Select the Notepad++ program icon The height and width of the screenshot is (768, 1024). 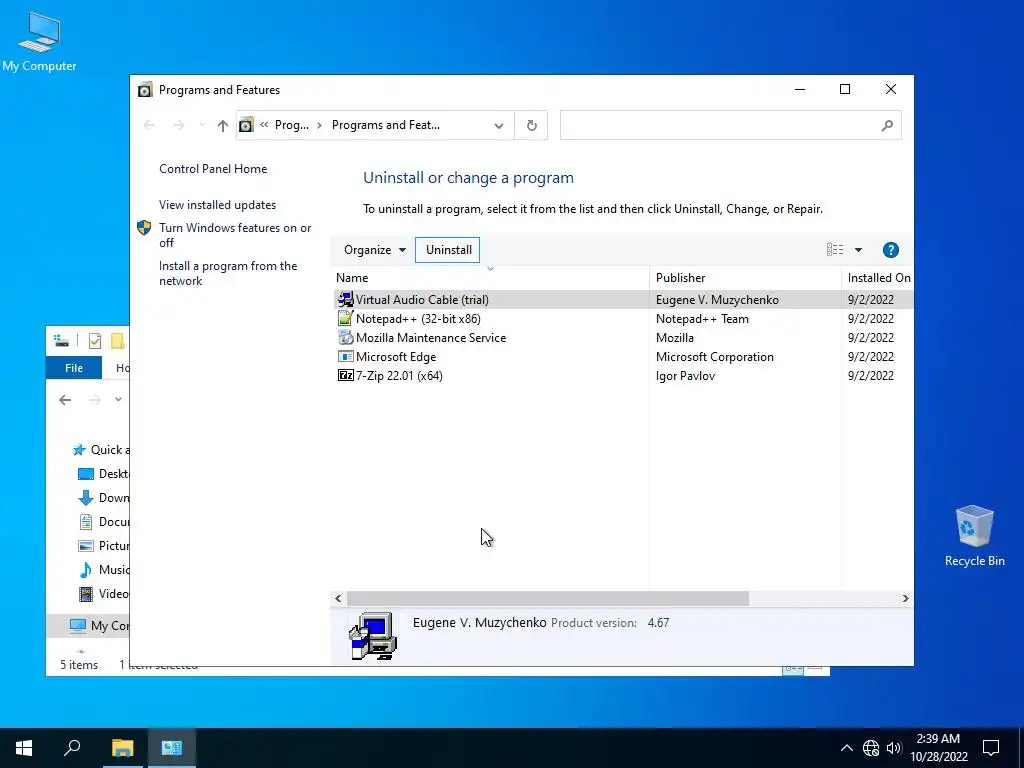coord(345,319)
